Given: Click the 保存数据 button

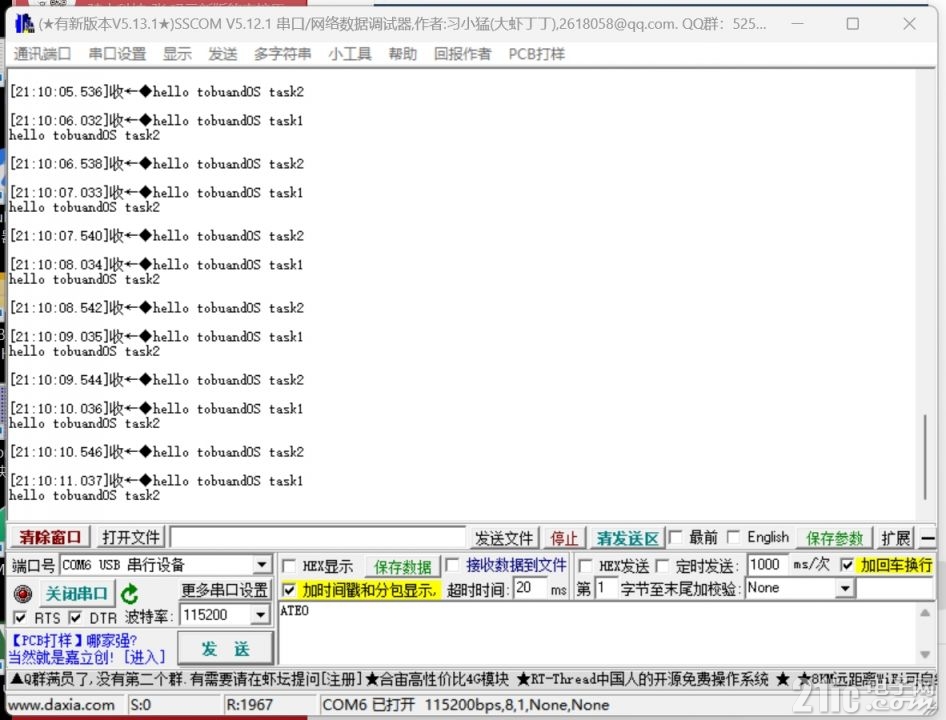Looking at the screenshot, I should 402,566.
